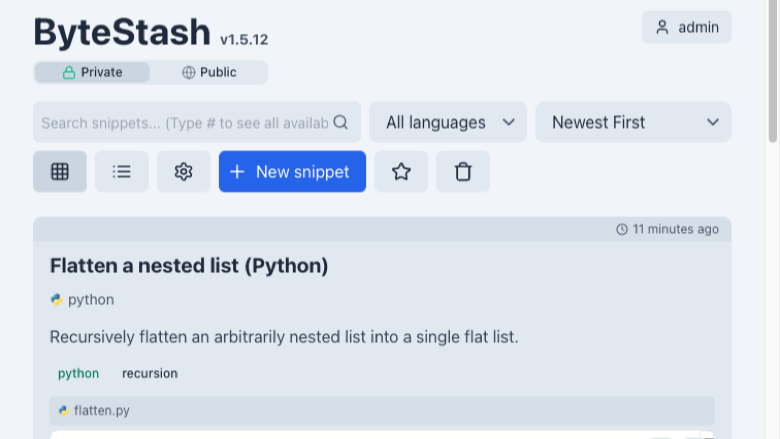Create a New snippet
The width and height of the screenshot is (780, 439).
[292, 172]
